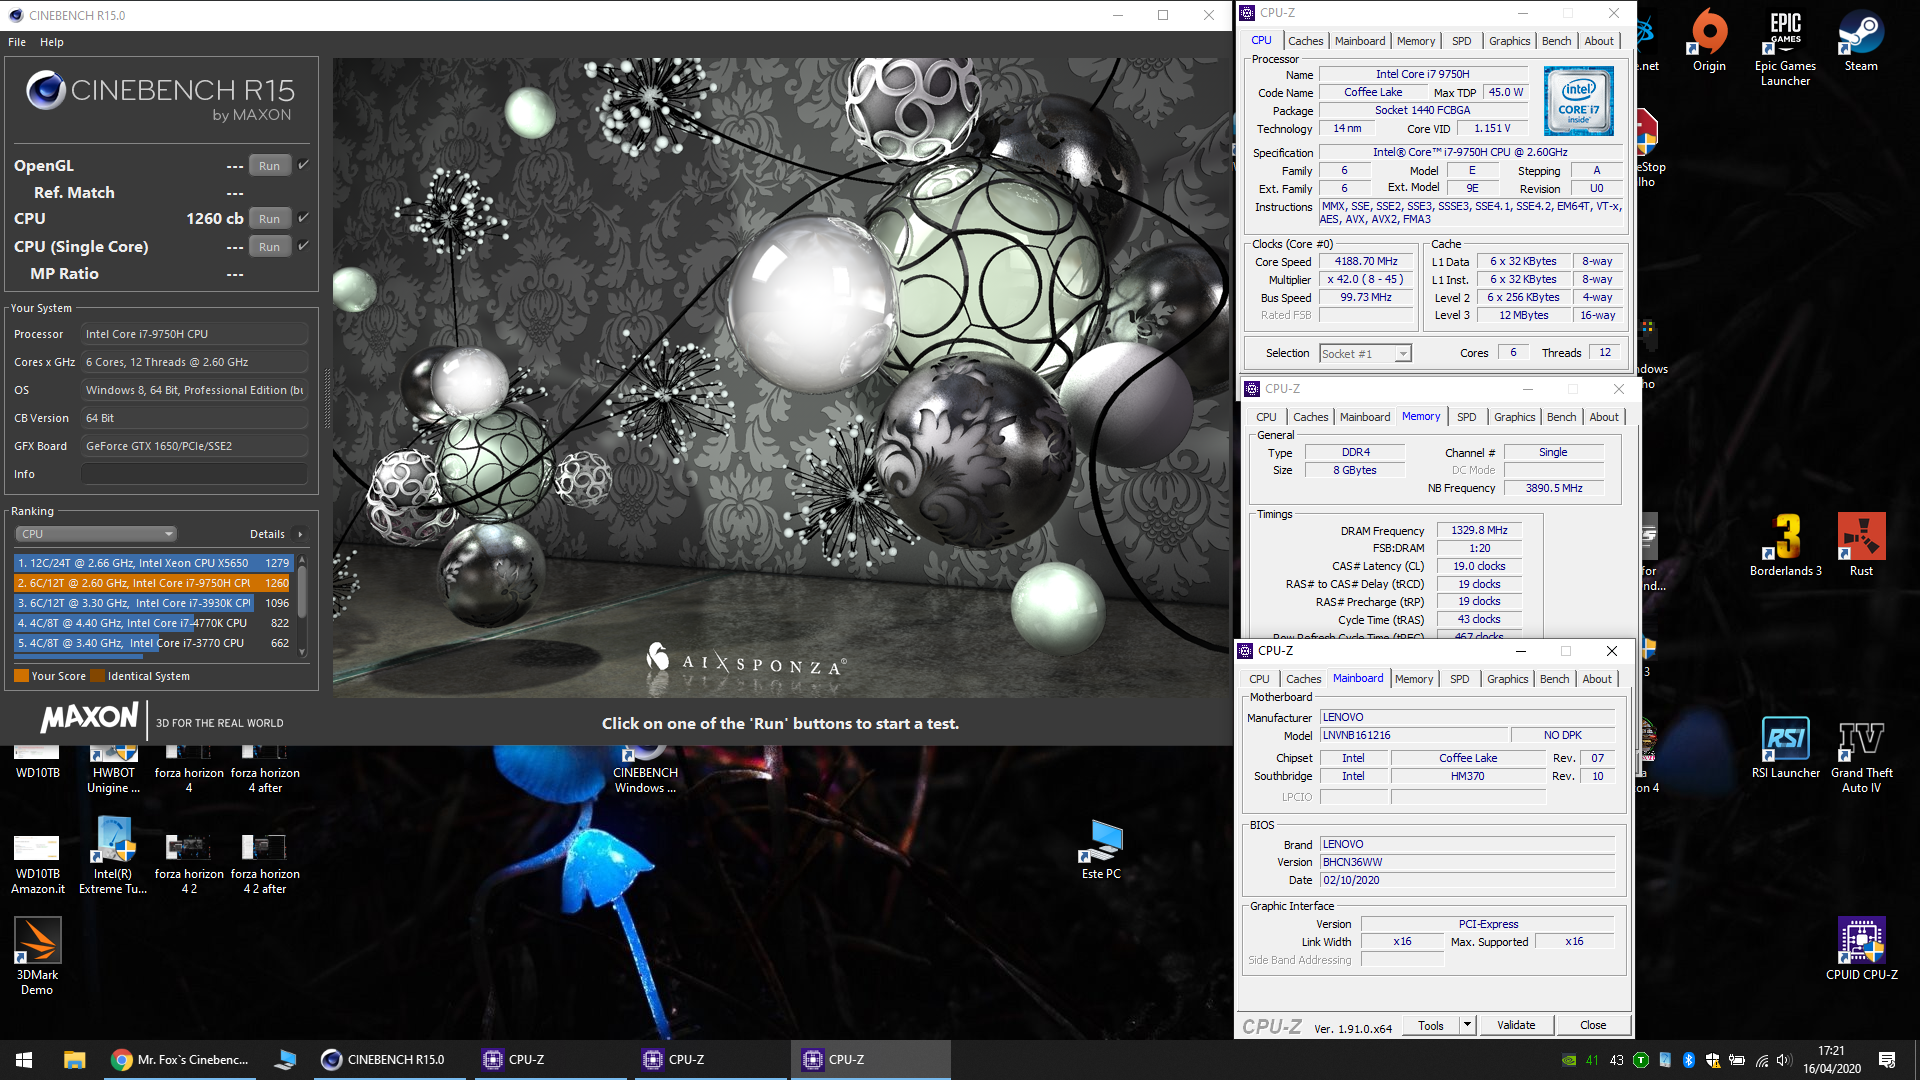This screenshot has height=1080, width=1920.
Task: Click the CPU-Z Validate button
Action: point(1516,1025)
